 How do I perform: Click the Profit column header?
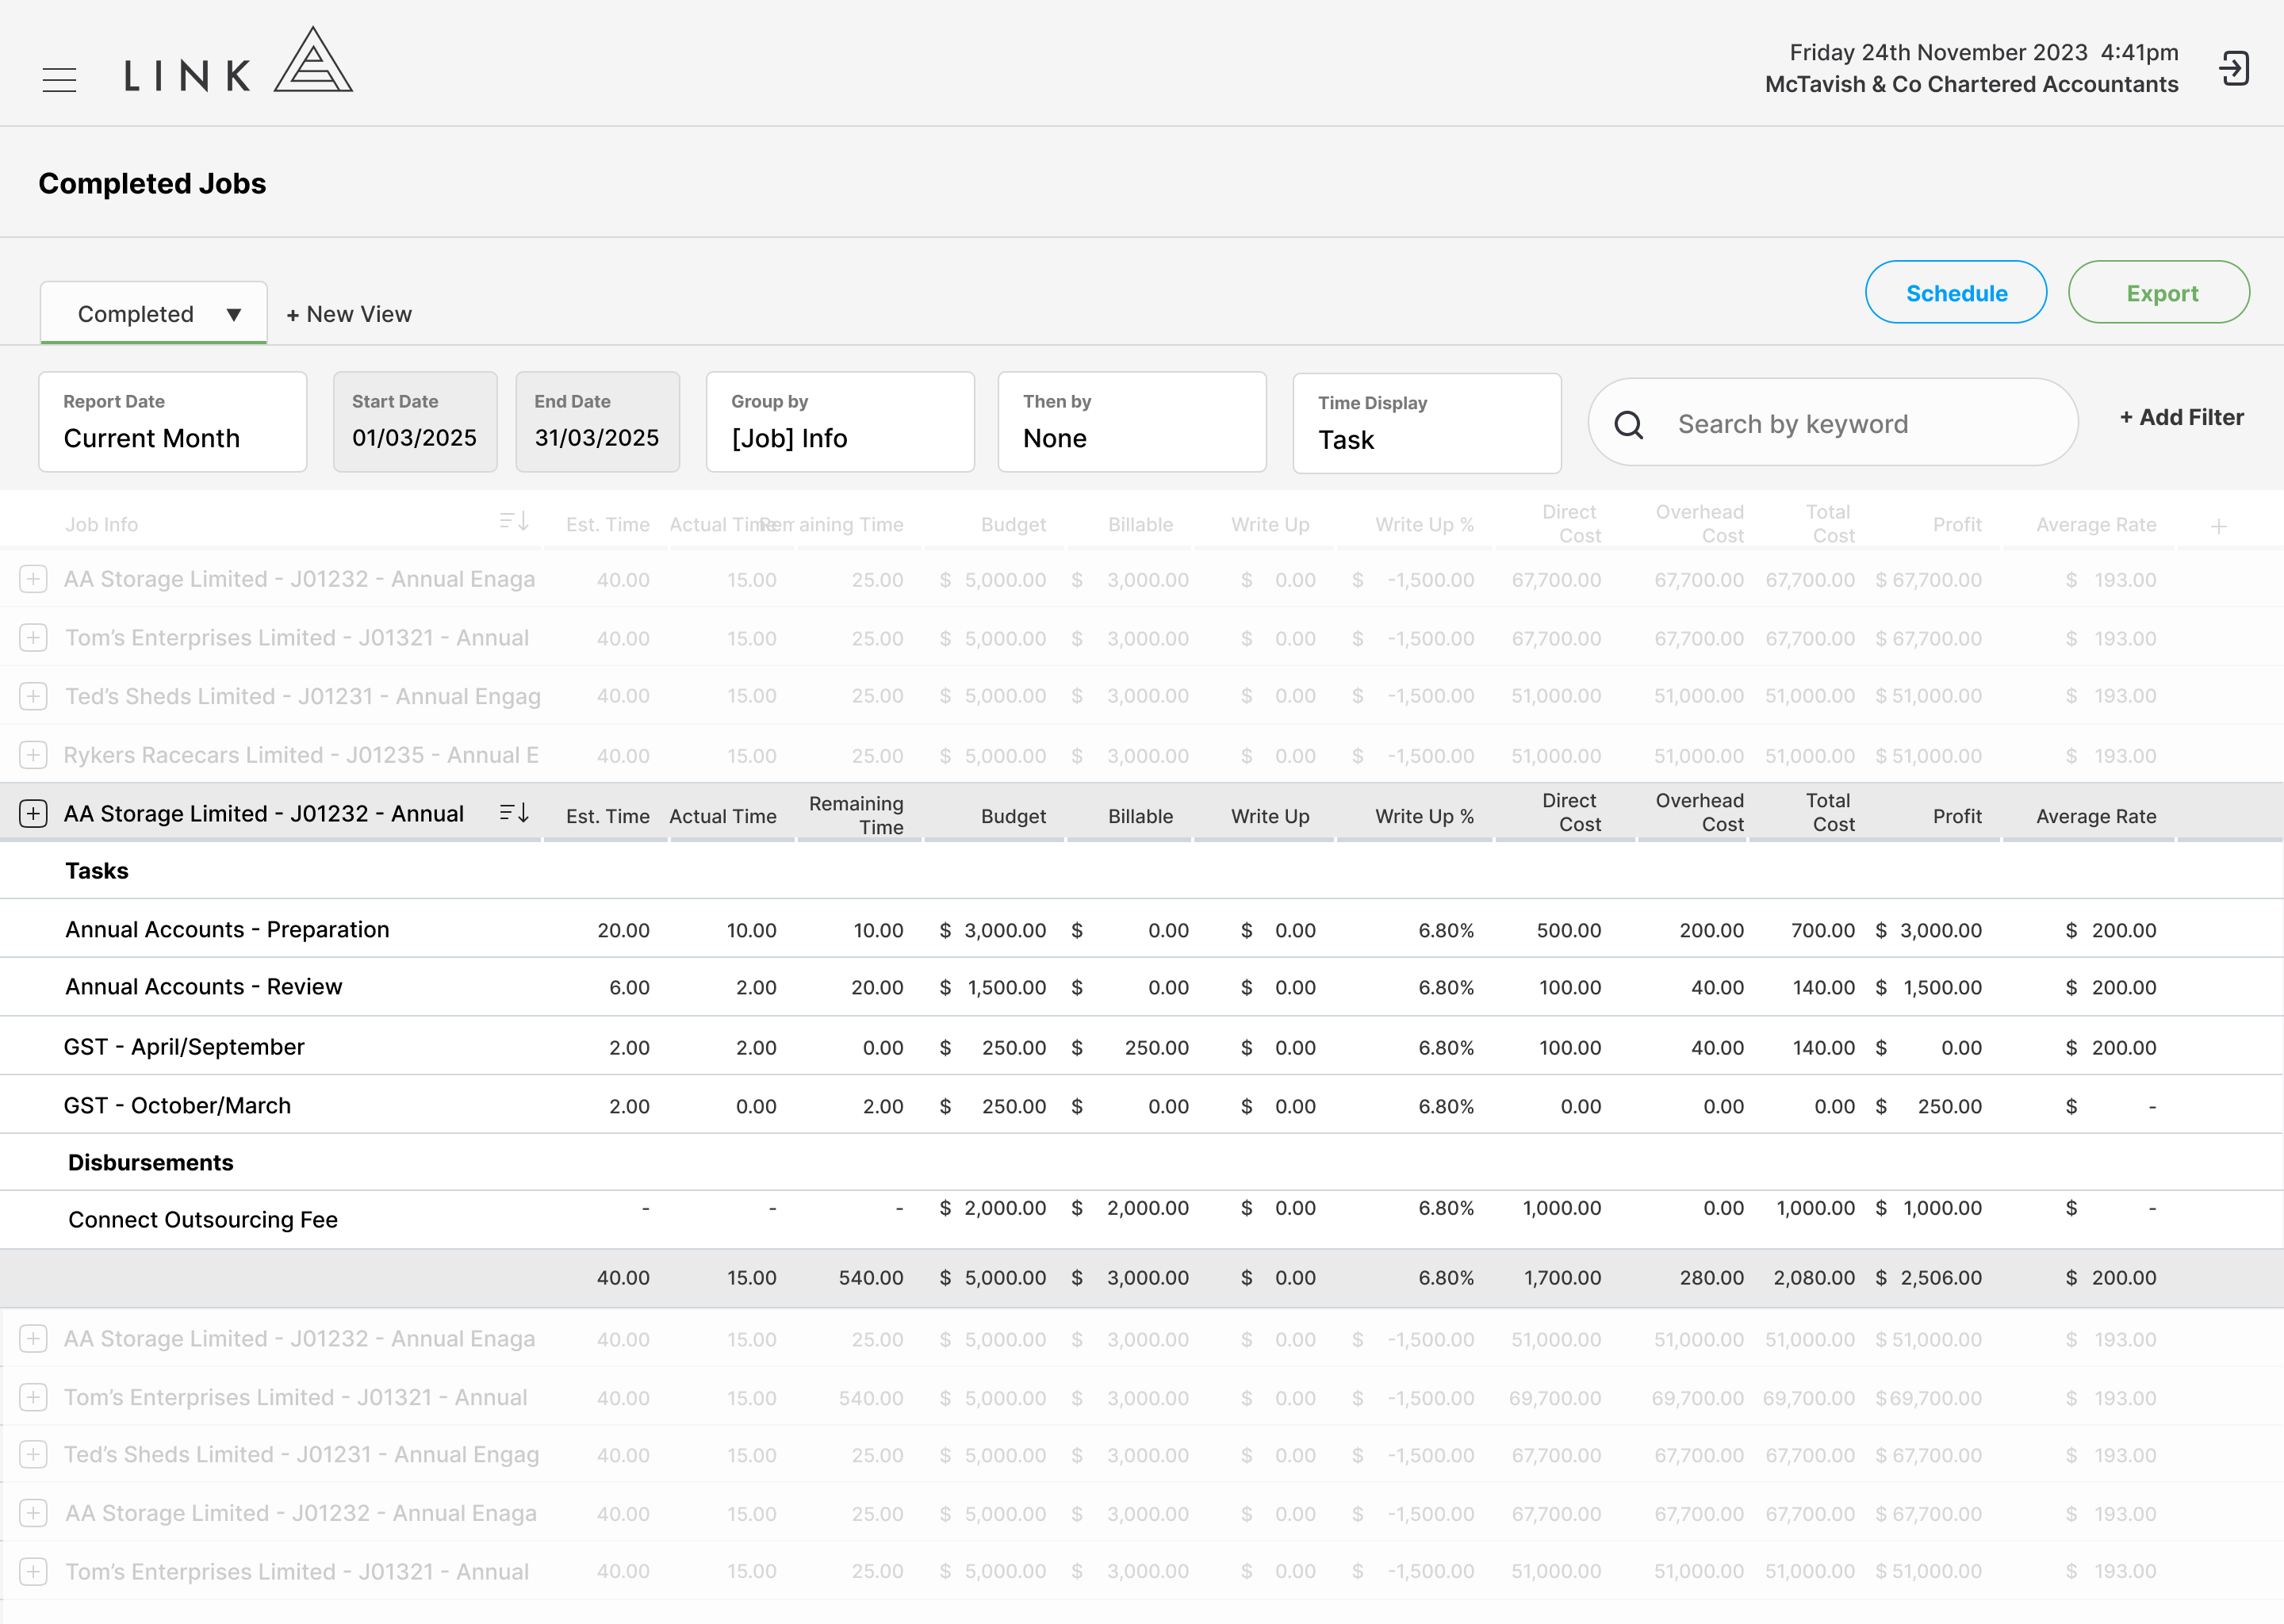(x=1957, y=816)
